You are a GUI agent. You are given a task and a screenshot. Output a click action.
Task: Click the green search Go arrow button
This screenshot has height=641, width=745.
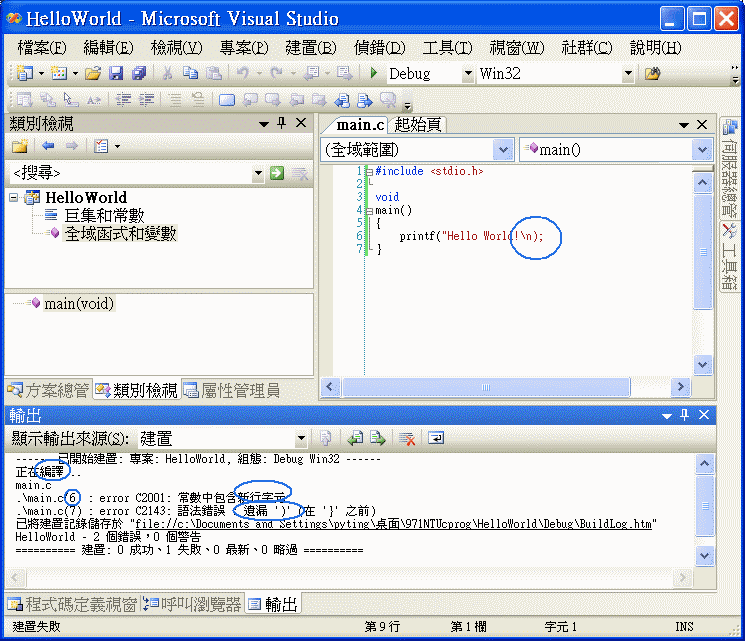(277, 173)
